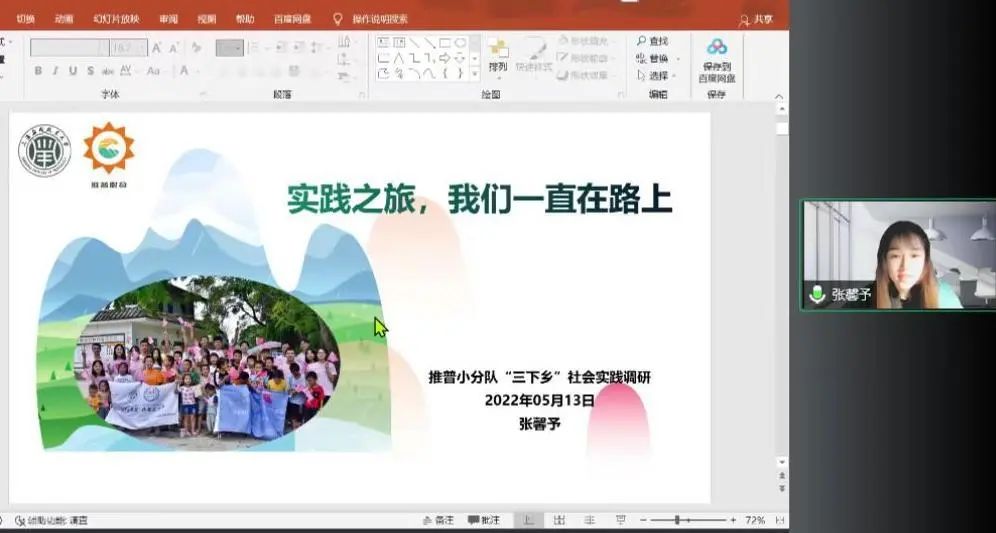Click the font name box
Image resolution: width=996 pixels, height=533 pixels.
click(69, 48)
